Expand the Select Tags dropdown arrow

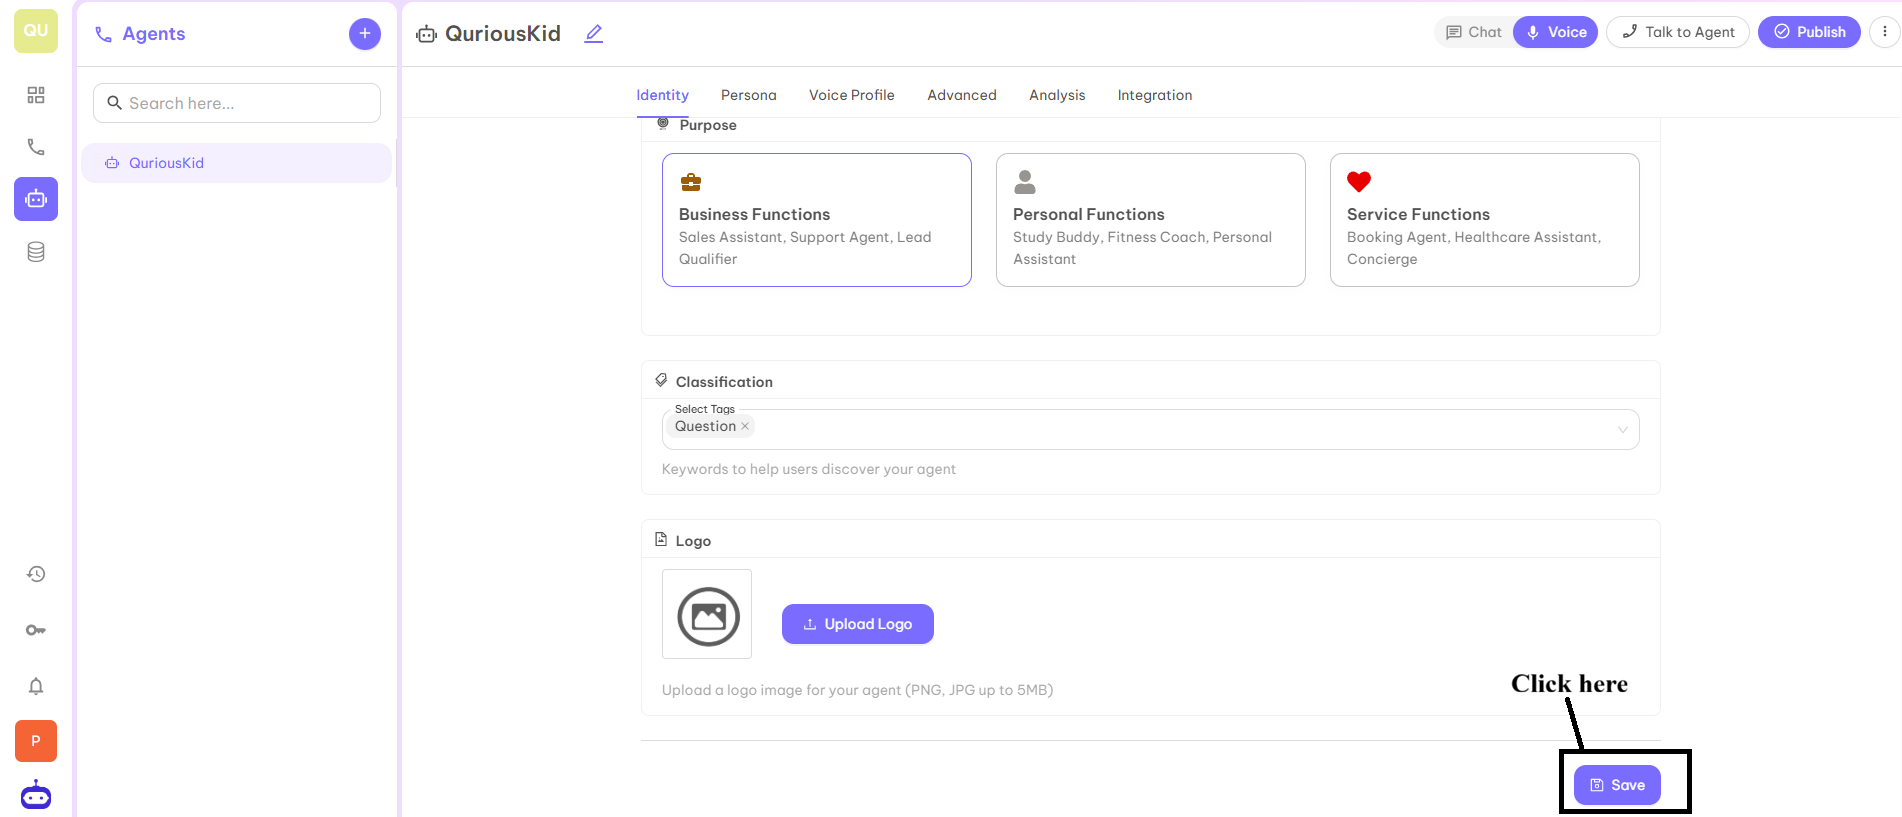tap(1622, 430)
